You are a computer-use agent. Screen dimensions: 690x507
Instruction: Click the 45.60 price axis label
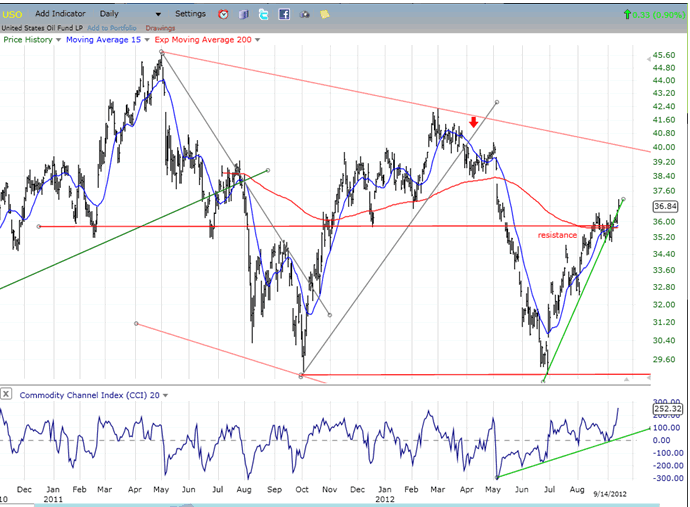pyautogui.click(x=664, y=55)
